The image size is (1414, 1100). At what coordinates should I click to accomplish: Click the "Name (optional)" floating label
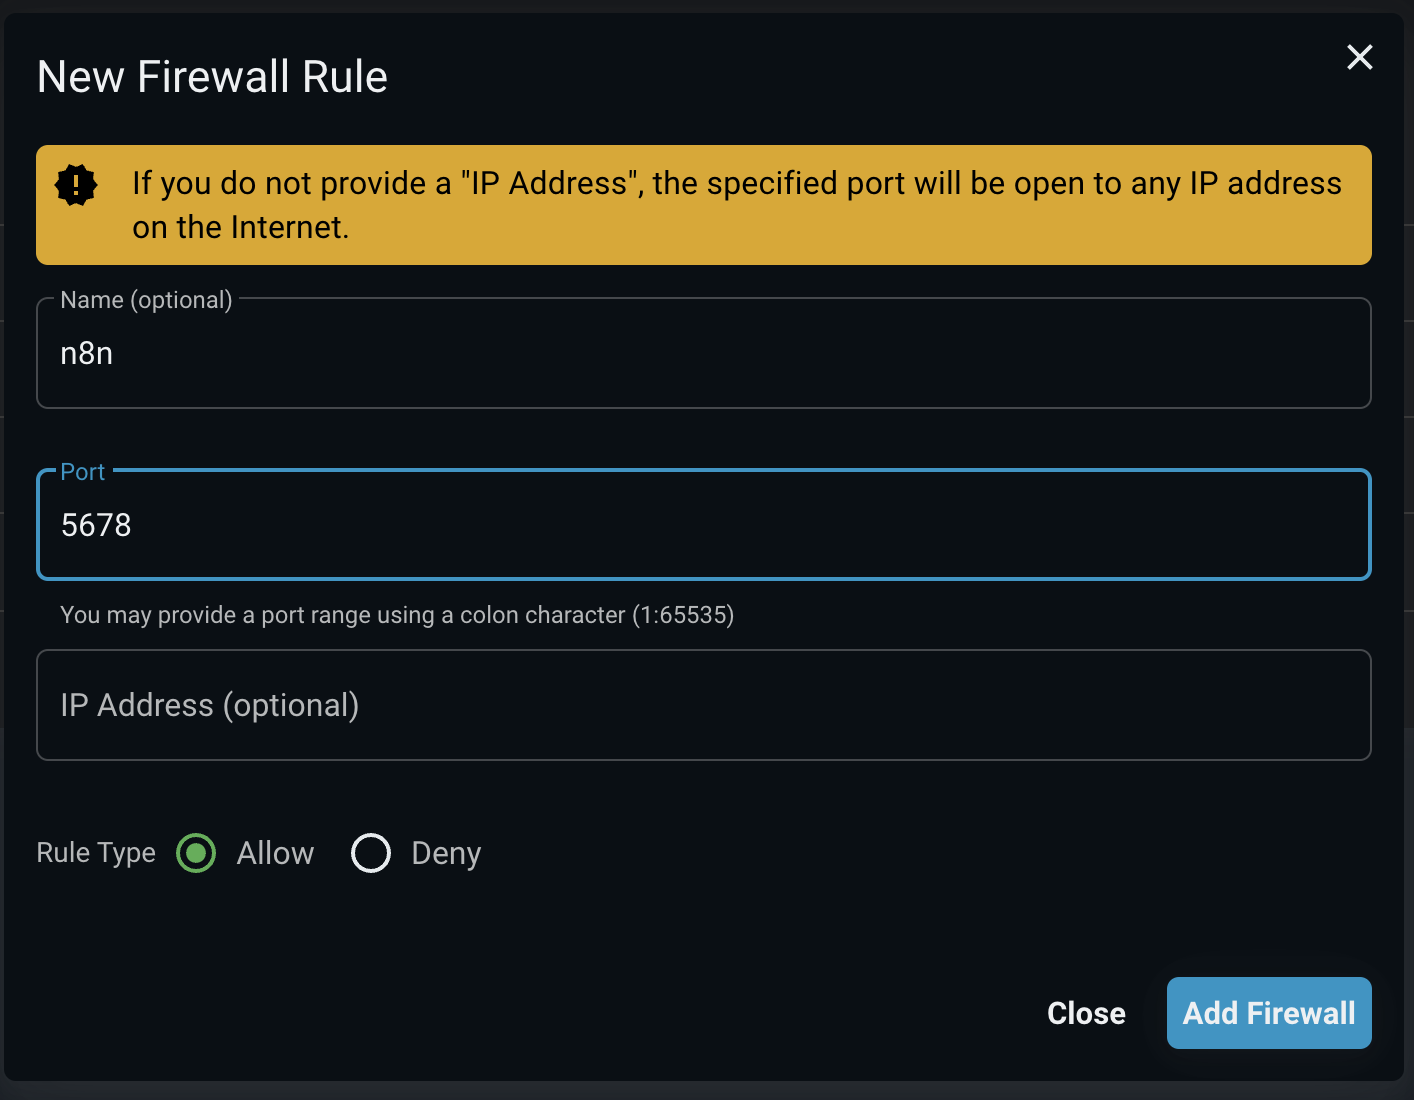[146, 300]
